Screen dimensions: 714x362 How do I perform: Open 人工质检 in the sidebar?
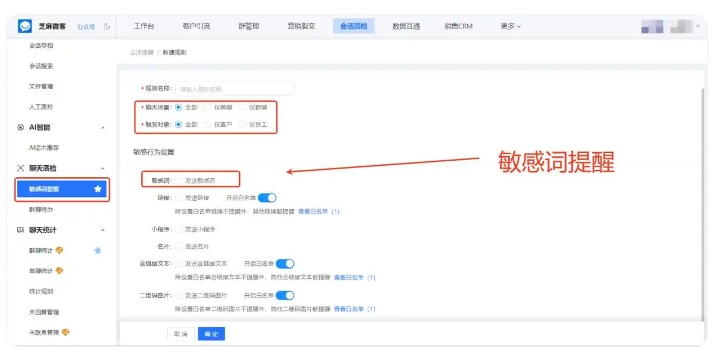41,107
